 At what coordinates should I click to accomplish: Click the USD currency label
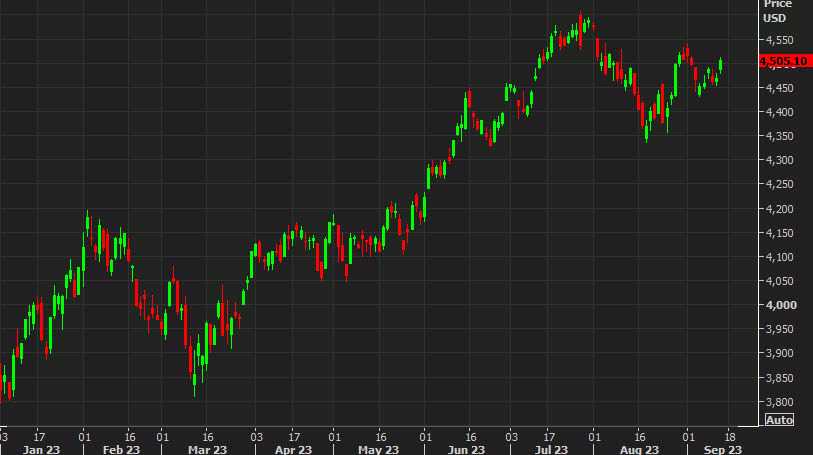click(x=775, y=18)
